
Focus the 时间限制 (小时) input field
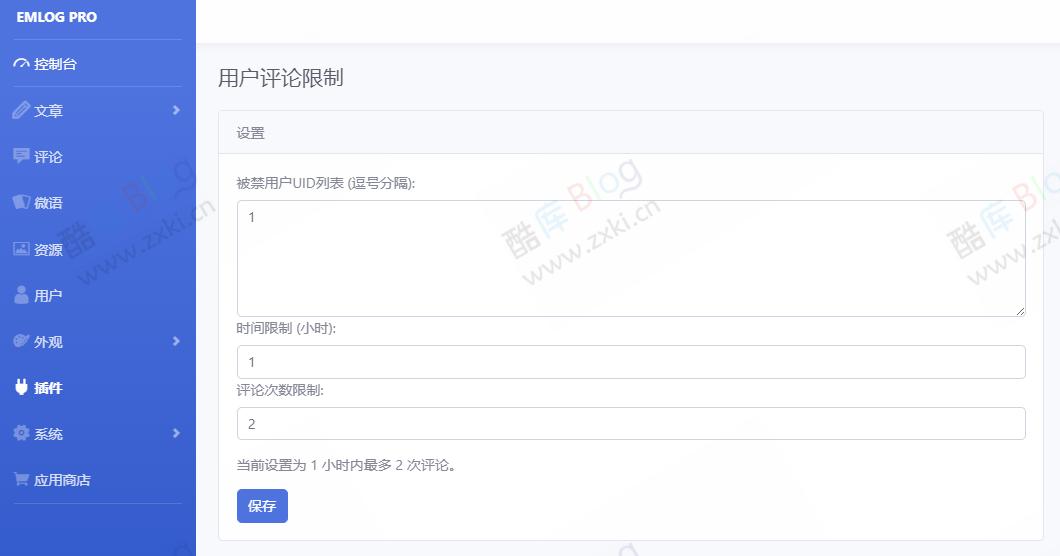click(x=631, y=362)
